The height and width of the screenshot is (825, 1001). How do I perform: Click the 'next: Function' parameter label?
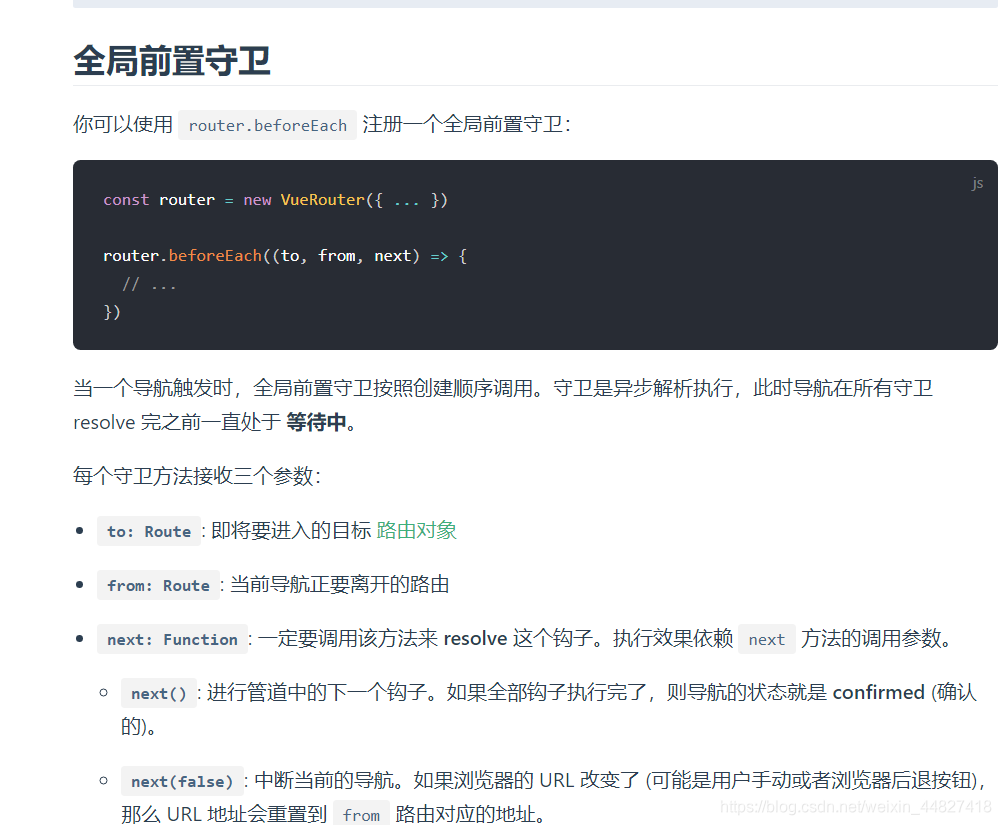[172, 639]
